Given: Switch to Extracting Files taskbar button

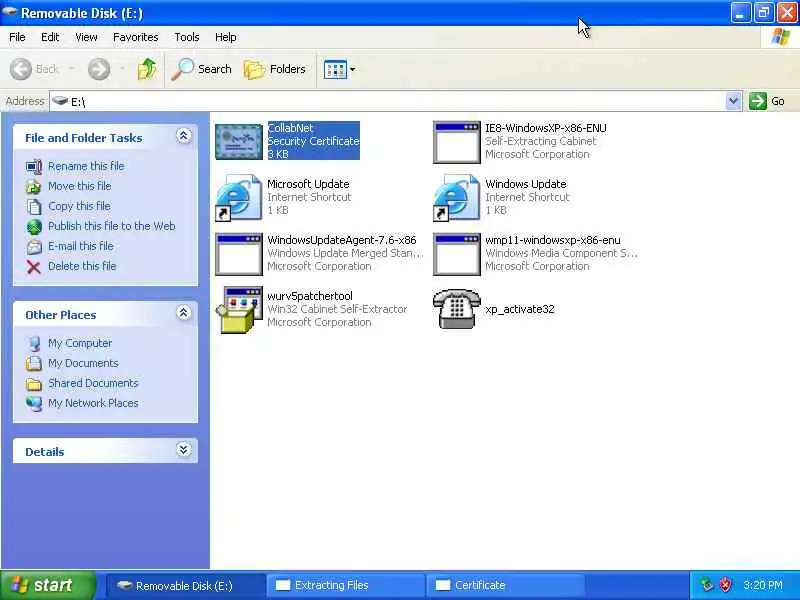Looking at the screenshot, I should (x=345, y=585).
